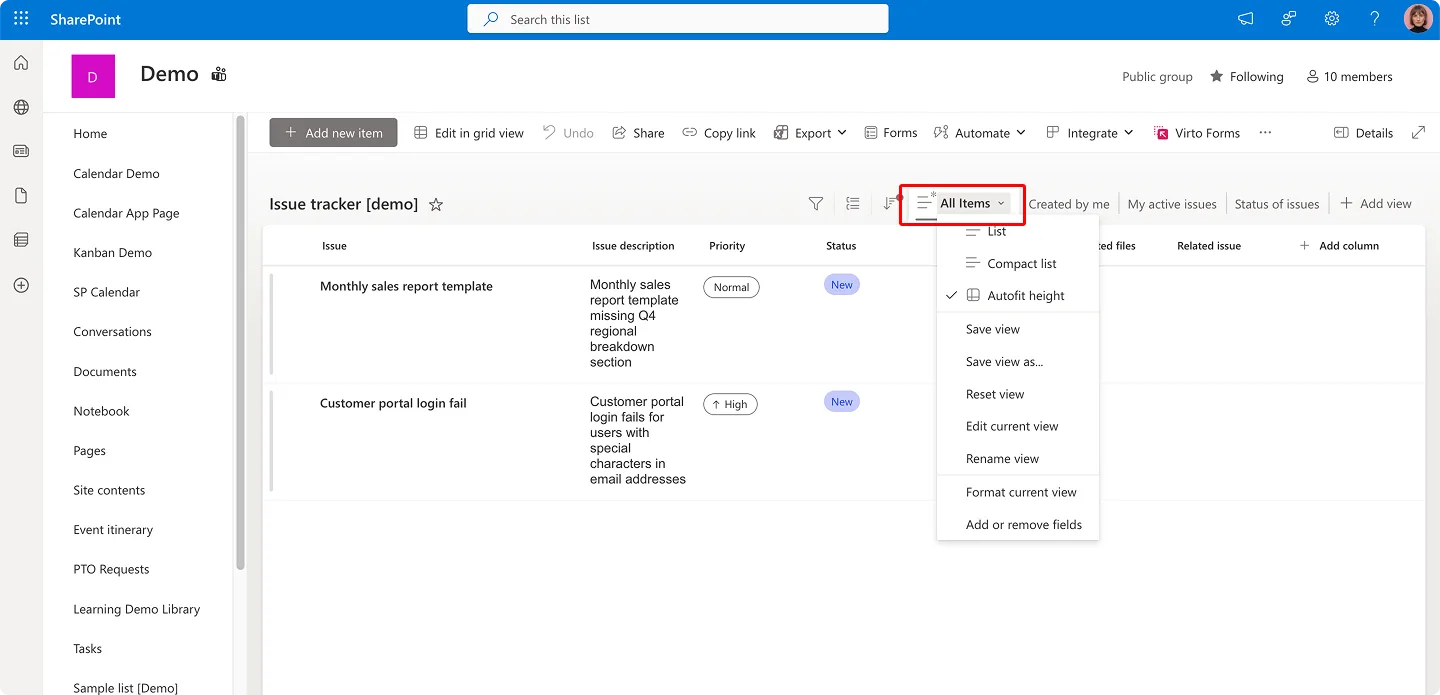Click the Search this list box
The width and height of the screenshot is (1440, 695).
(677, 18)
